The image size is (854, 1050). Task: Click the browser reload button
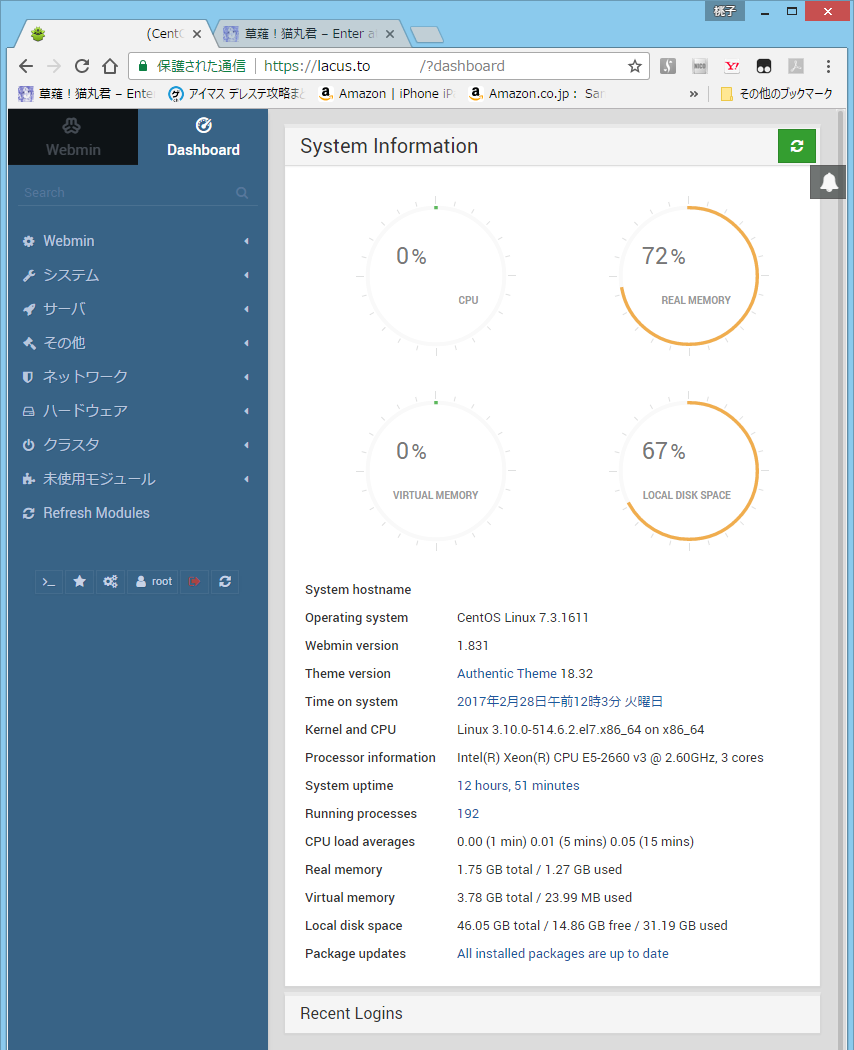click(x=82, y=66)
